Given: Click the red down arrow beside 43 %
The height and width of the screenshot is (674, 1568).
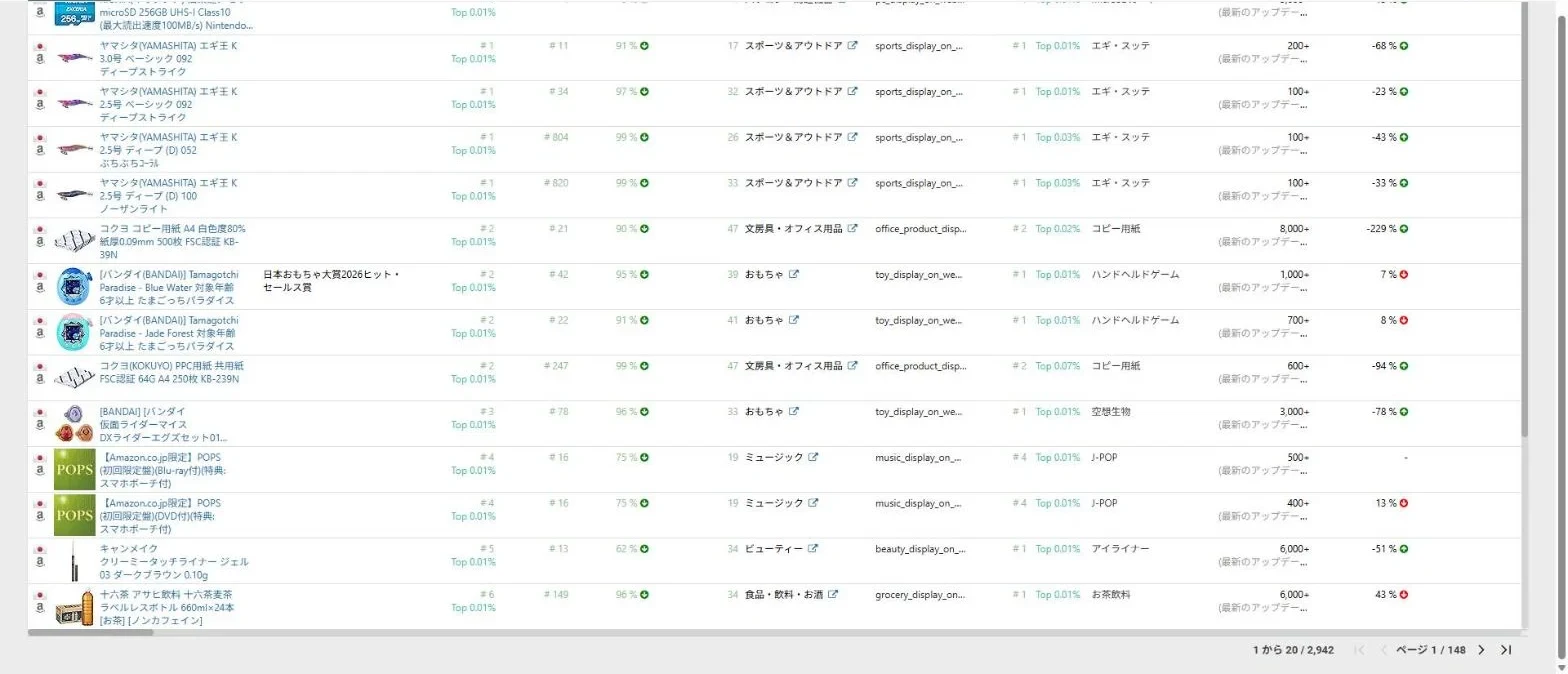Looking at the screenshot, I should coord(1404,595).
